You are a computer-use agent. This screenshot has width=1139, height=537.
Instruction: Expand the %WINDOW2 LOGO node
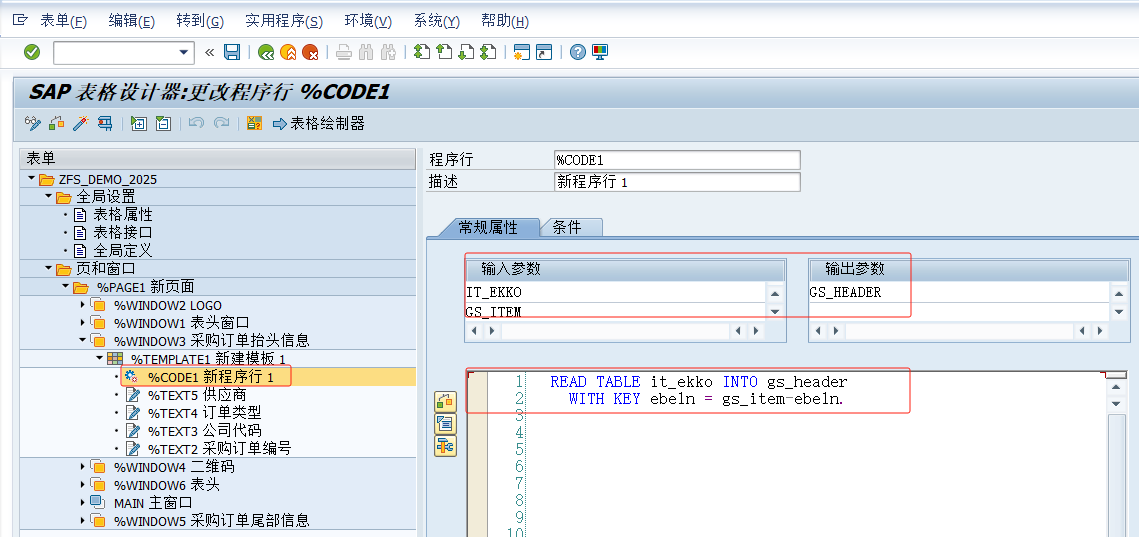tap(82, 305)
